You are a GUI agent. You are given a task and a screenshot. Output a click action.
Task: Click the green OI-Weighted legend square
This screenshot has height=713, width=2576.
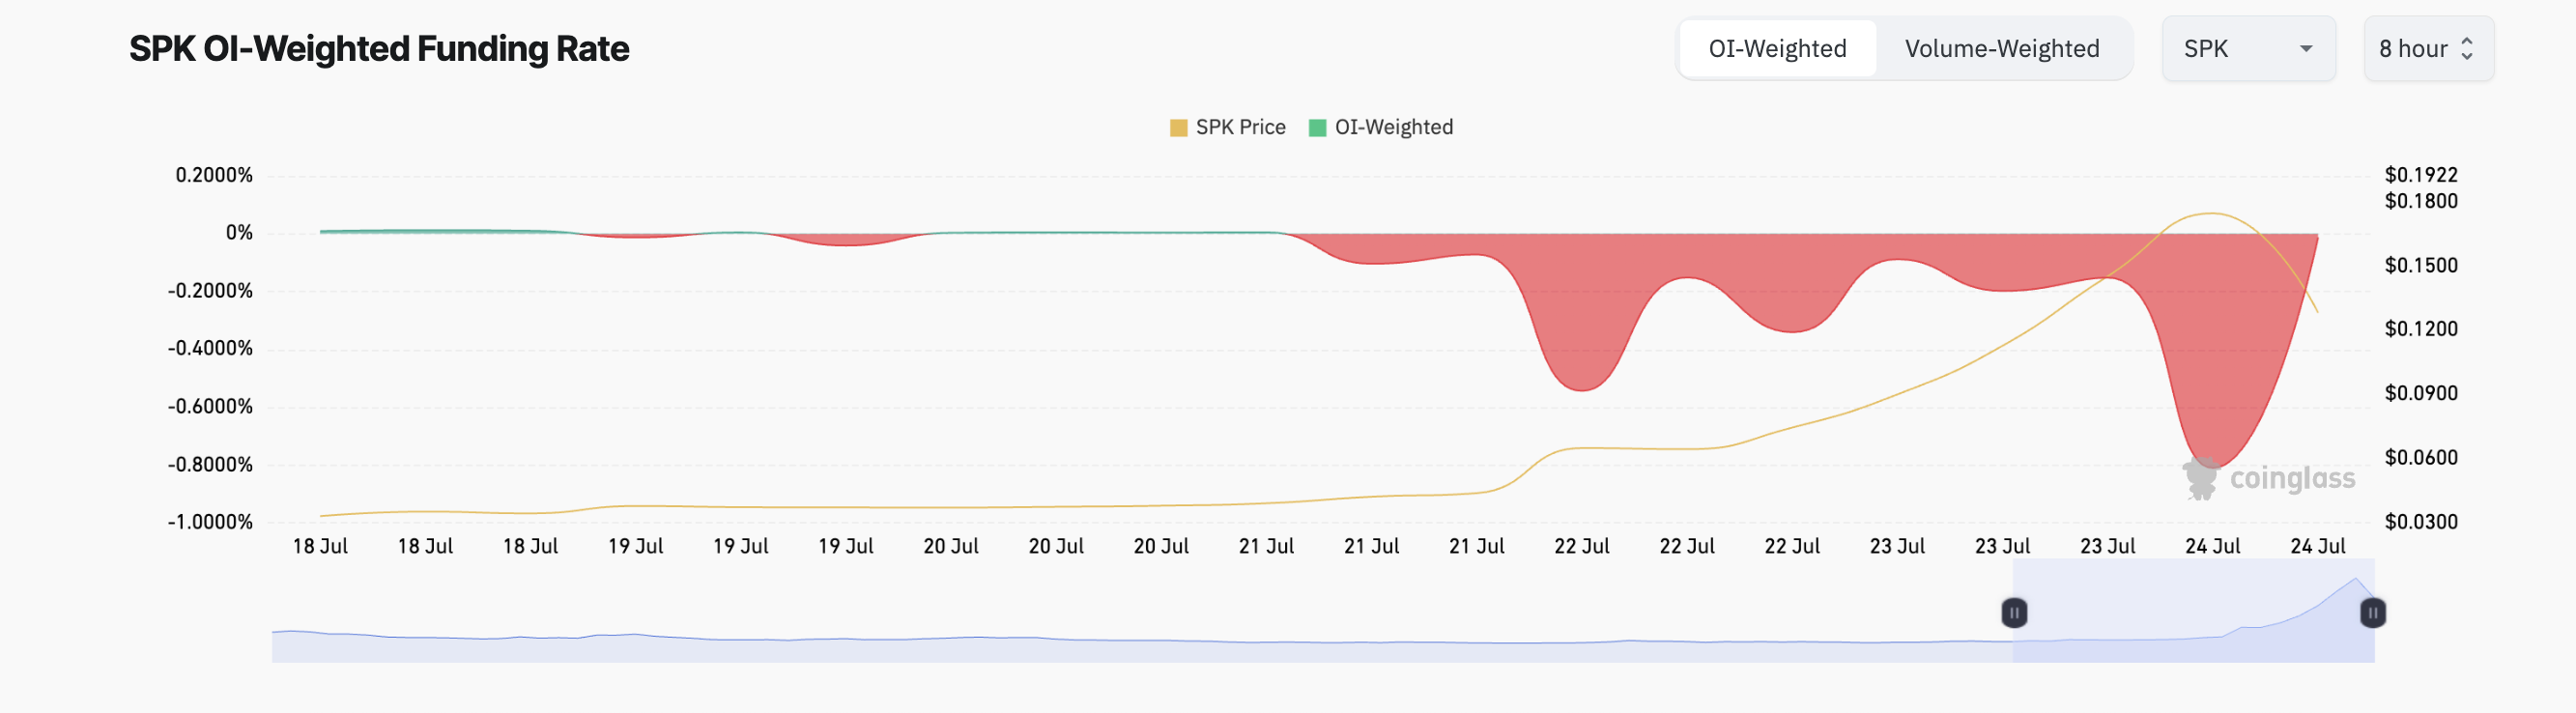pos(1317,128)
